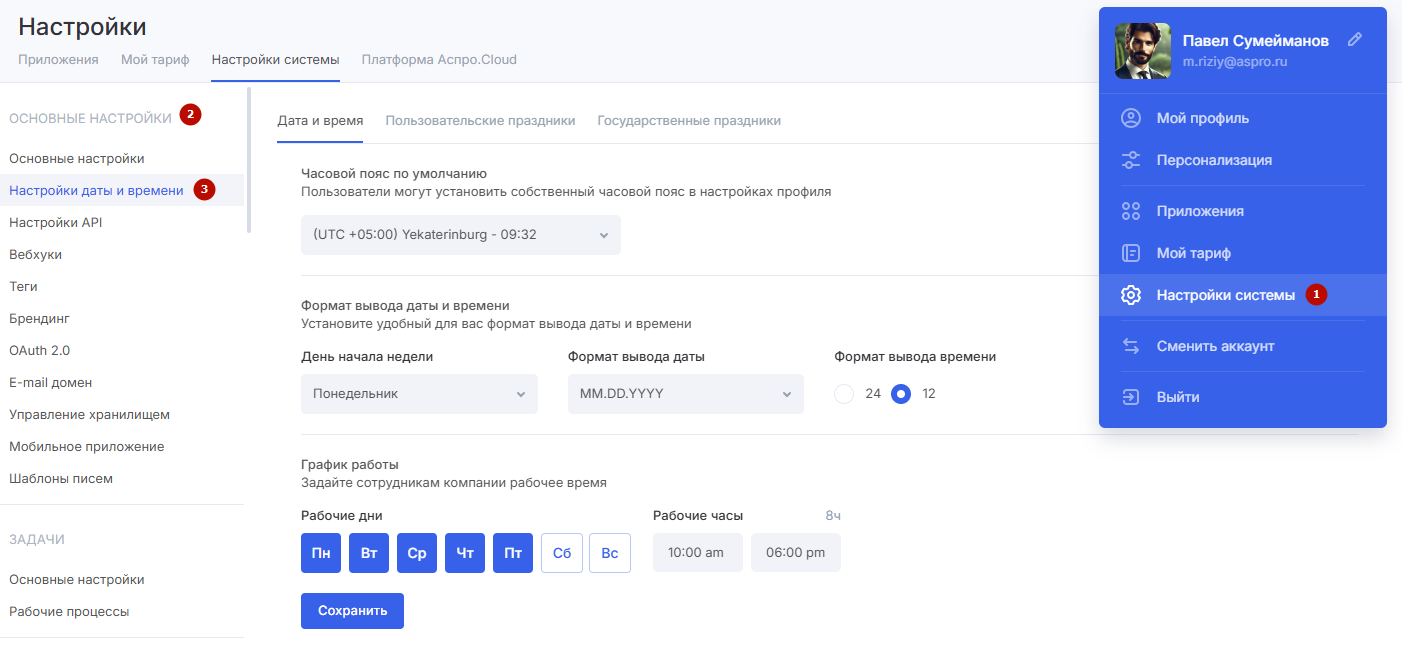Click the Мой профиль person icon
The image size is (1402, 648).
(1131, 118)
